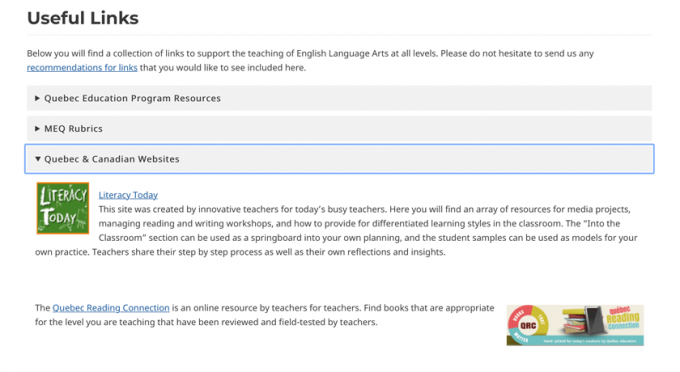The height and width of the screenshot is (372, 680).
Task: Open the Quebec Reading Connection link
Action: [111, 308]
